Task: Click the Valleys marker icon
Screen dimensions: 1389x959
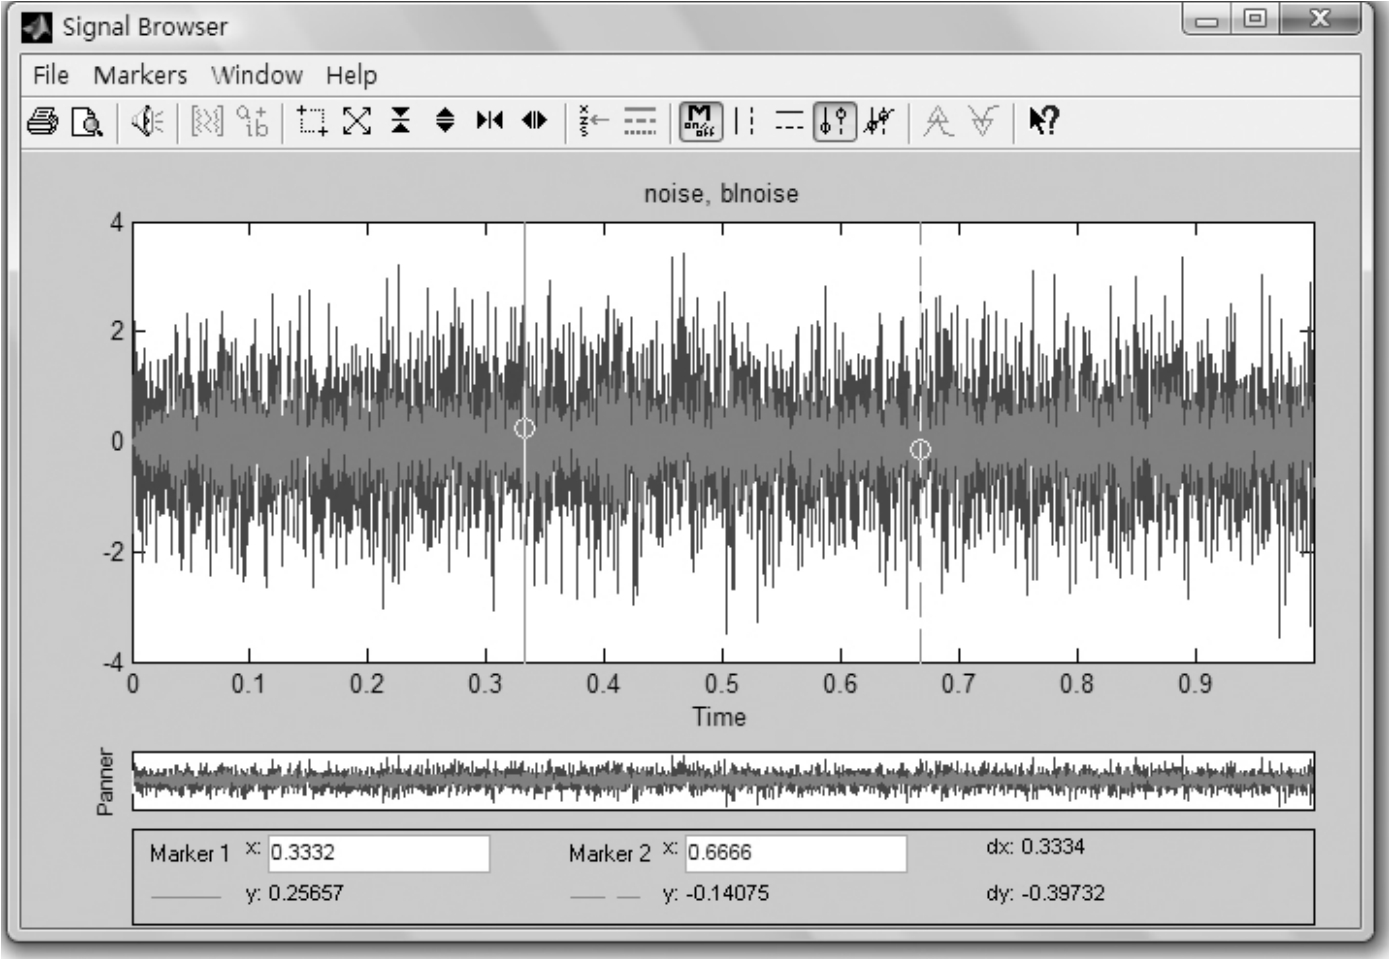Action: (983, 122)
